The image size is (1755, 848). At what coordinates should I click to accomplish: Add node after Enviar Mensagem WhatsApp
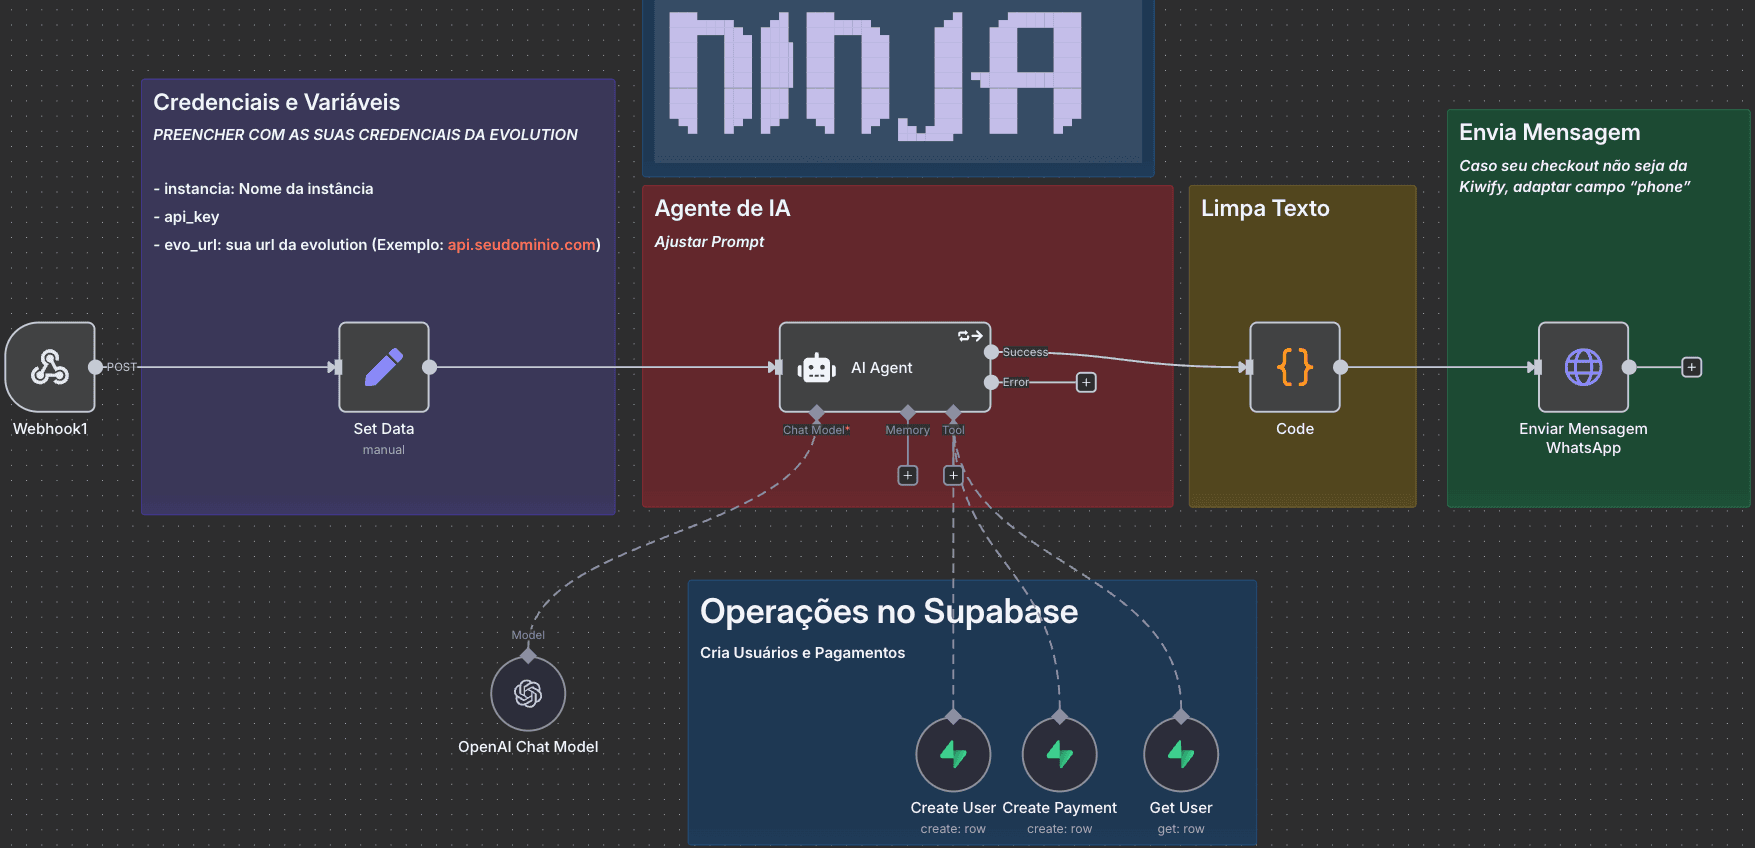(x=1691, y=367)
